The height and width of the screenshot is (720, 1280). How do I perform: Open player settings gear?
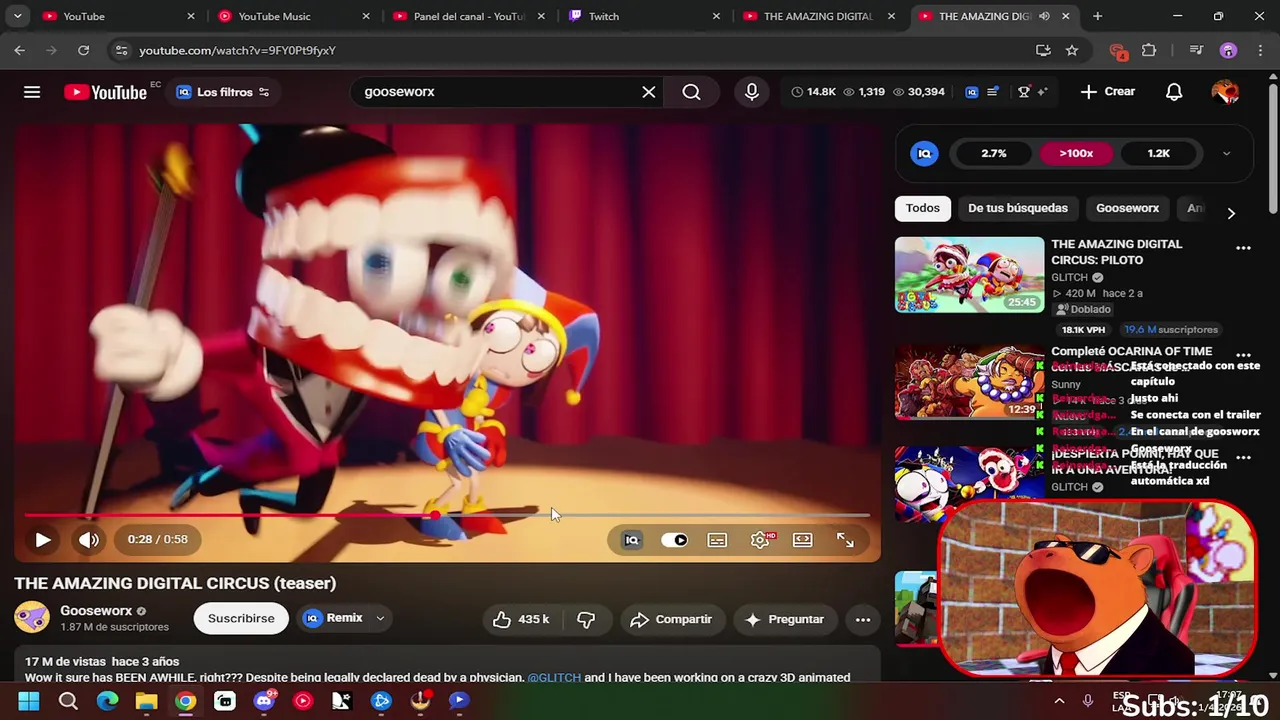pos(760,540)
